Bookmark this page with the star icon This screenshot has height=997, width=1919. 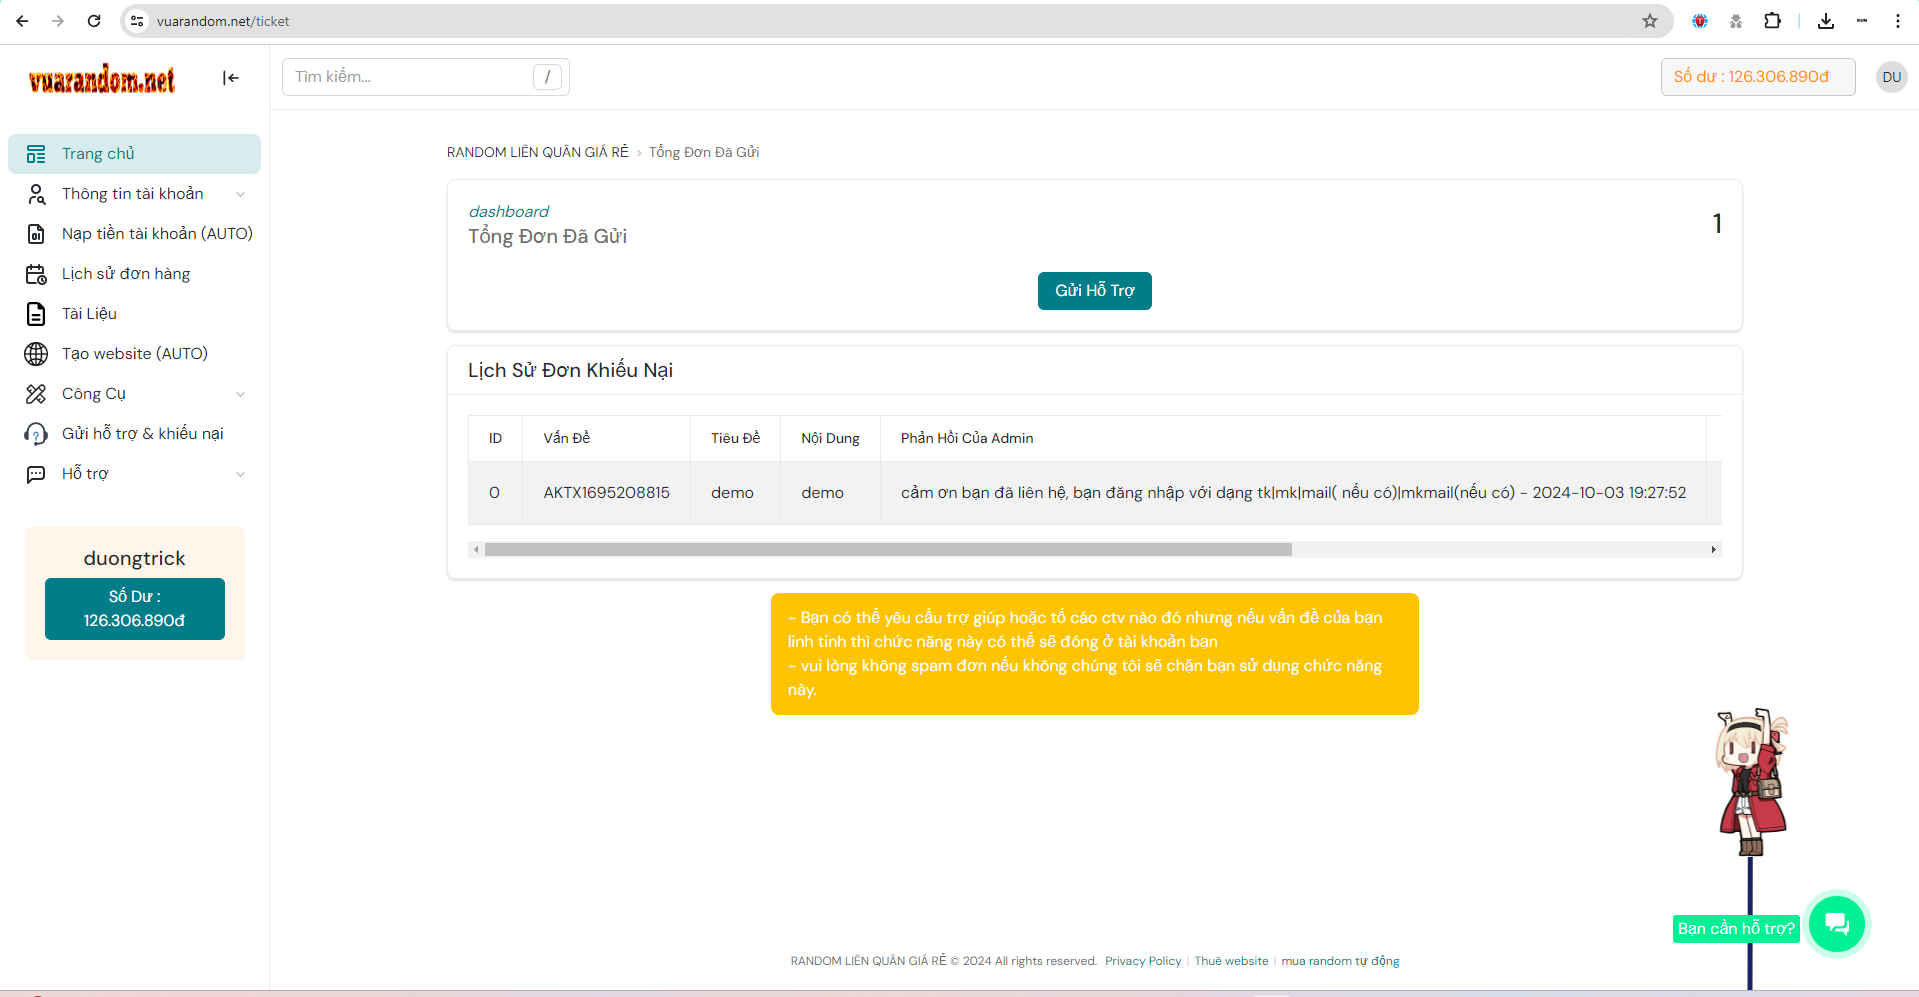[1650, 21]
